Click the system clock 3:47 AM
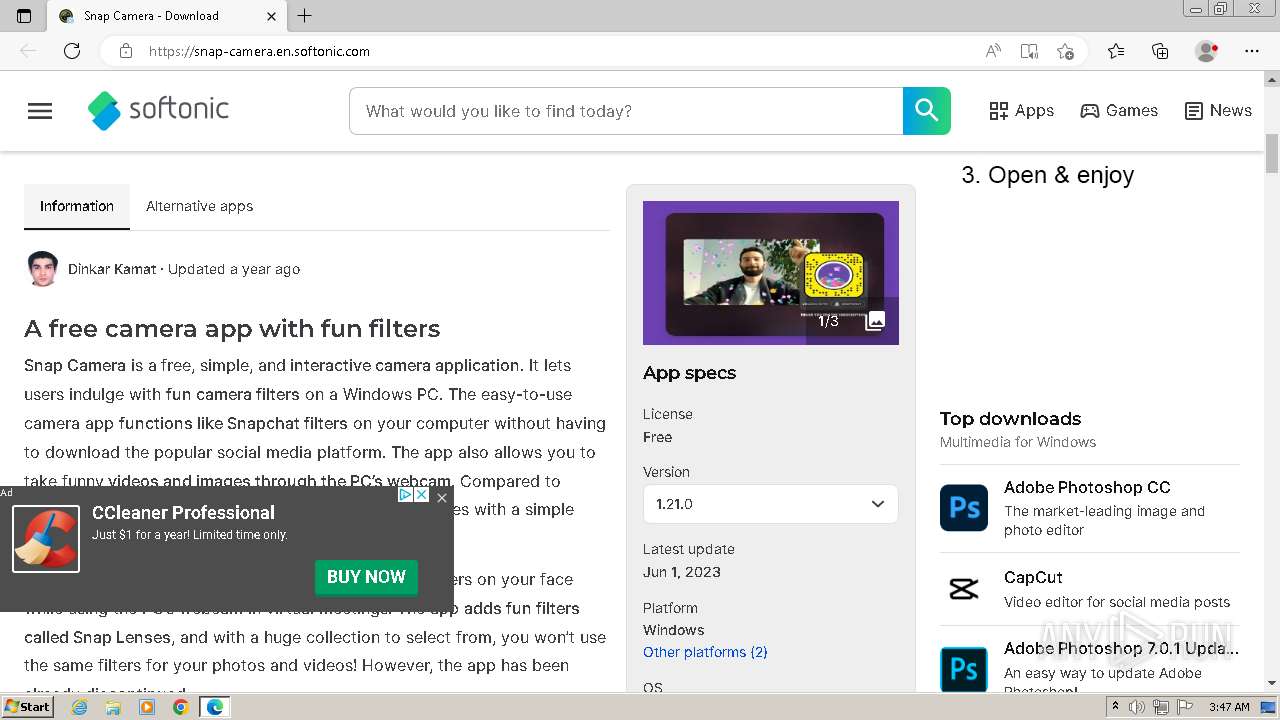Viewport: 1280px width, 720px height. pos(1229,707)
